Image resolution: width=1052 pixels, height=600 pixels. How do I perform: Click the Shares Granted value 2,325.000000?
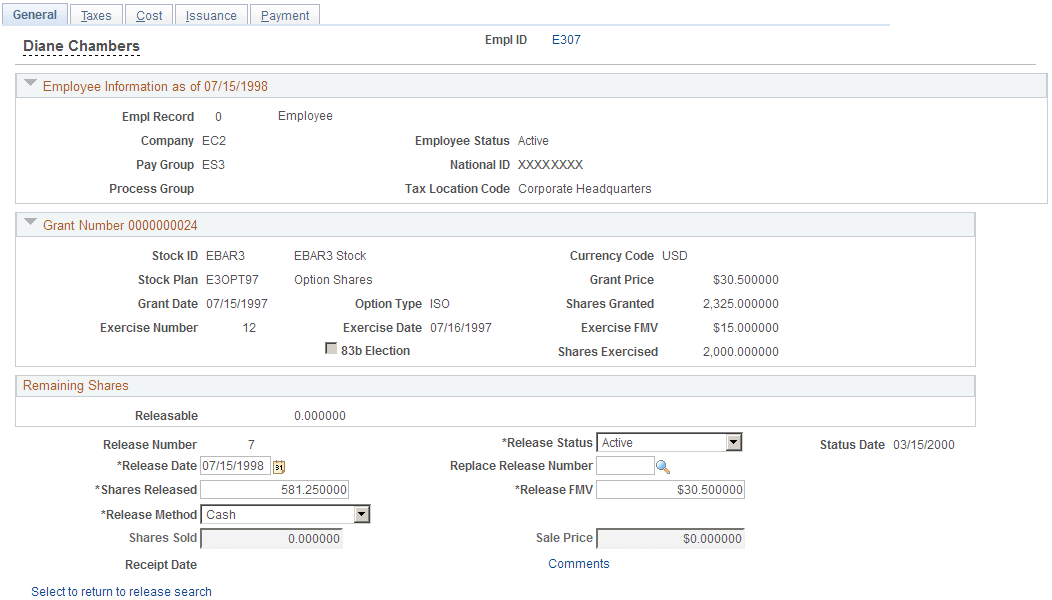(741, 304)
